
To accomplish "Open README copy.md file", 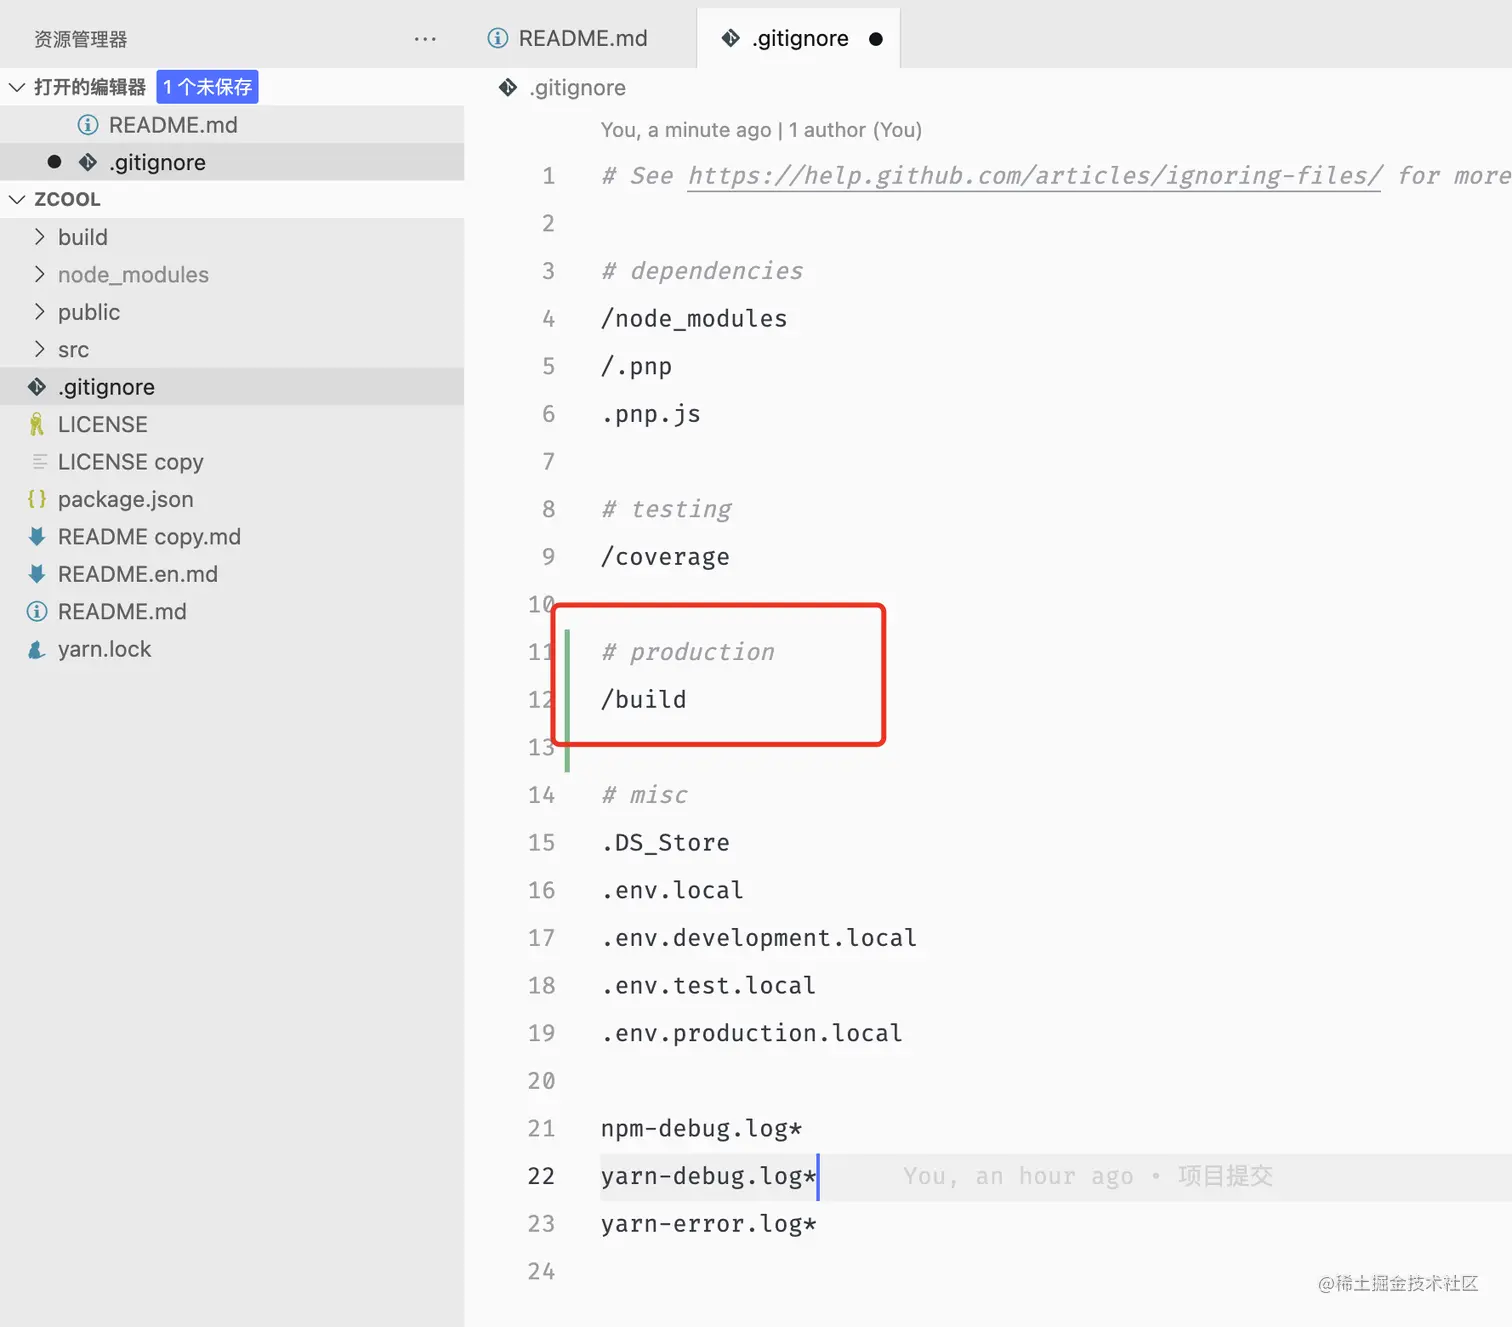I will 232,537.
